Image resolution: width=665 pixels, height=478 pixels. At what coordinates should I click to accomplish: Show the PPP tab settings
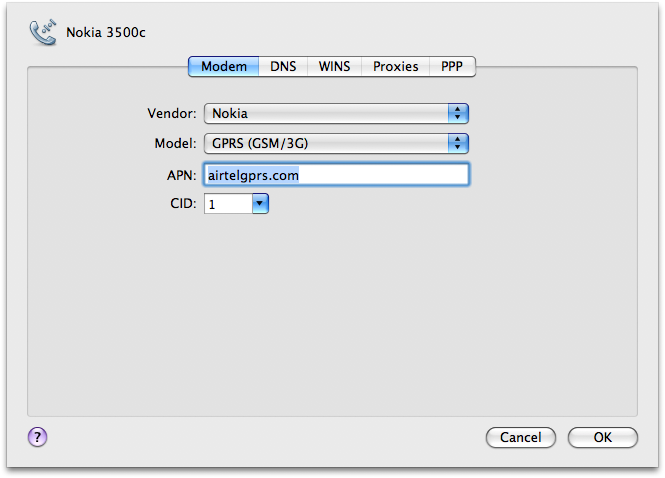[452, 67]
